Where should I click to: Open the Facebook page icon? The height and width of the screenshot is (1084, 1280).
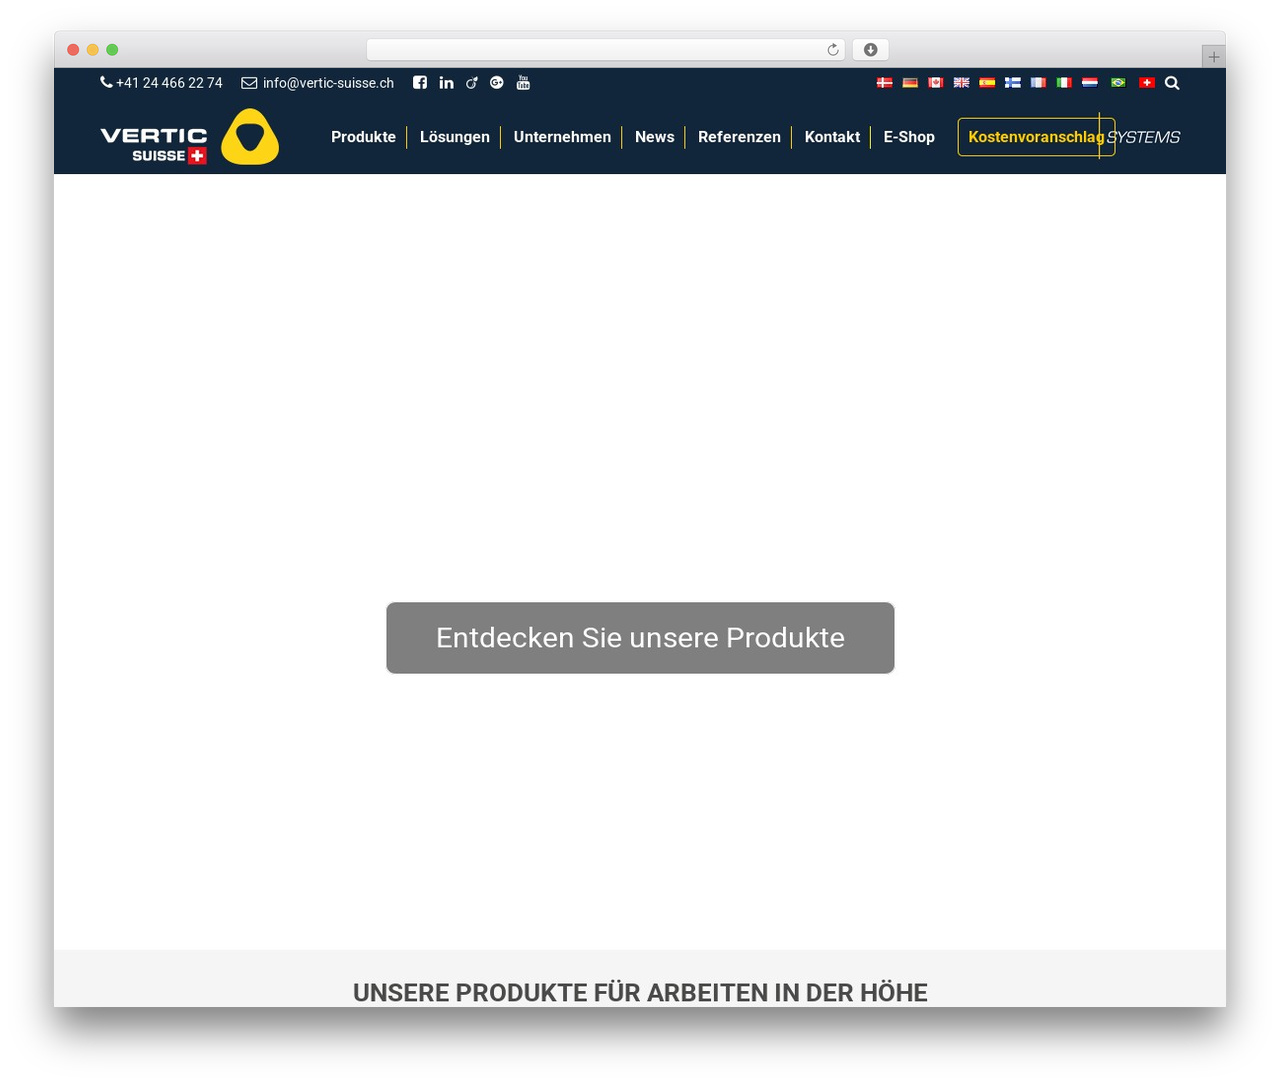420,83
